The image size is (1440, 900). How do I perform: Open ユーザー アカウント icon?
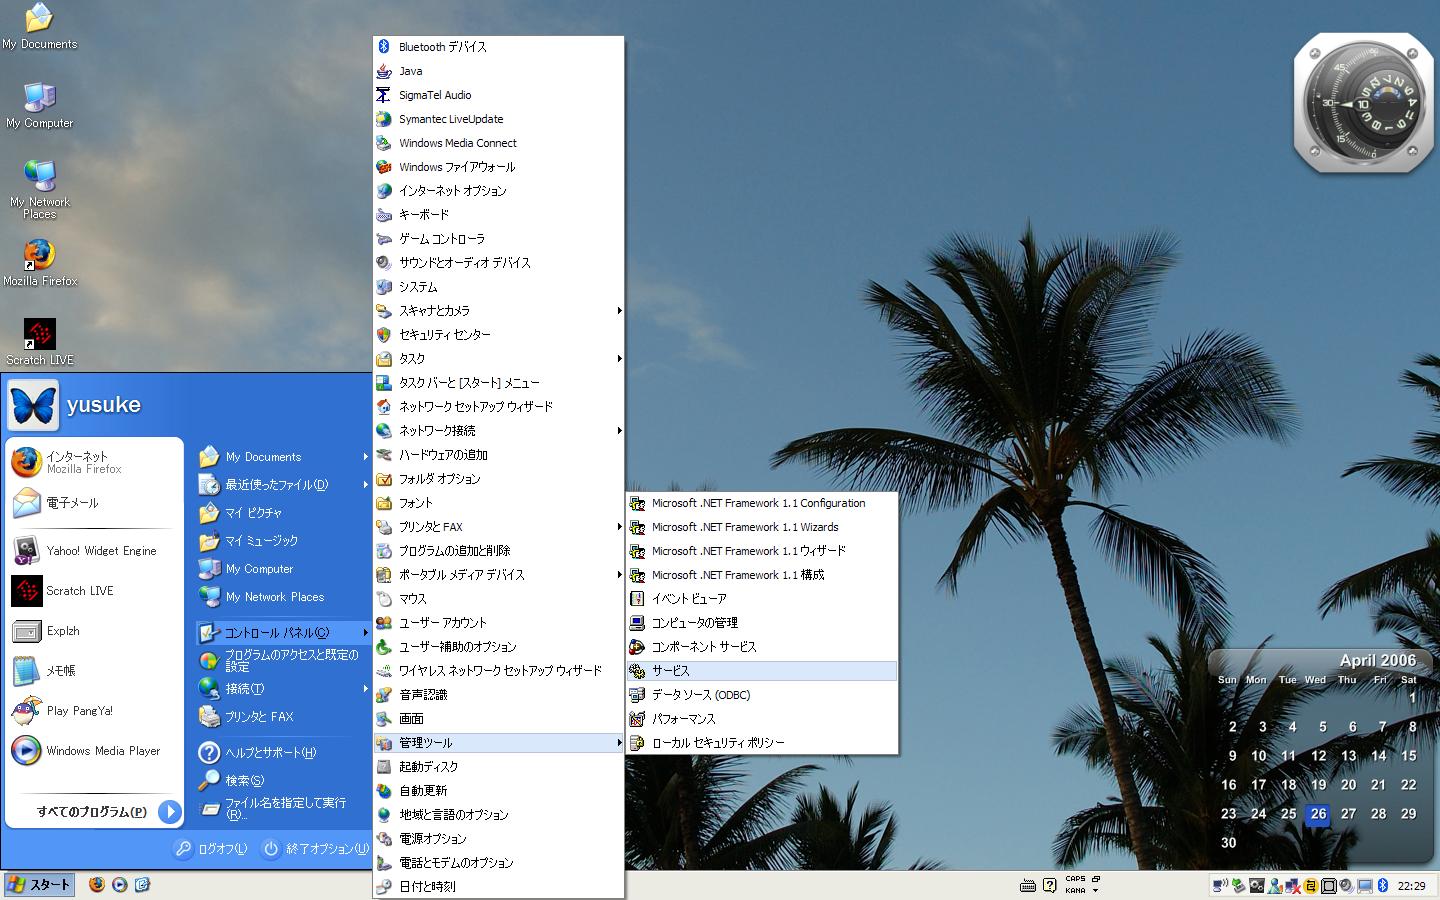tap(383, 623)
